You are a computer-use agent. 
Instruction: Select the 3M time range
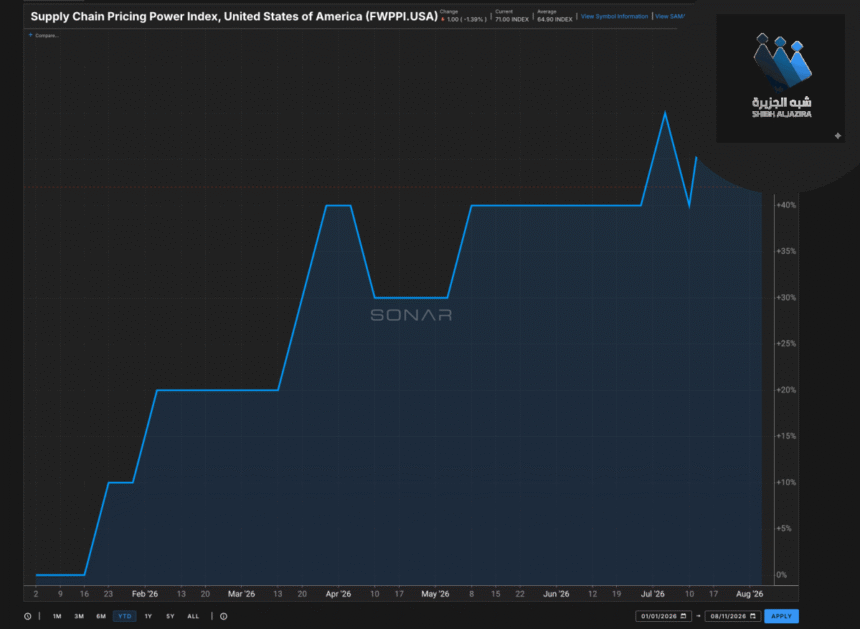[x=79, y=616]
